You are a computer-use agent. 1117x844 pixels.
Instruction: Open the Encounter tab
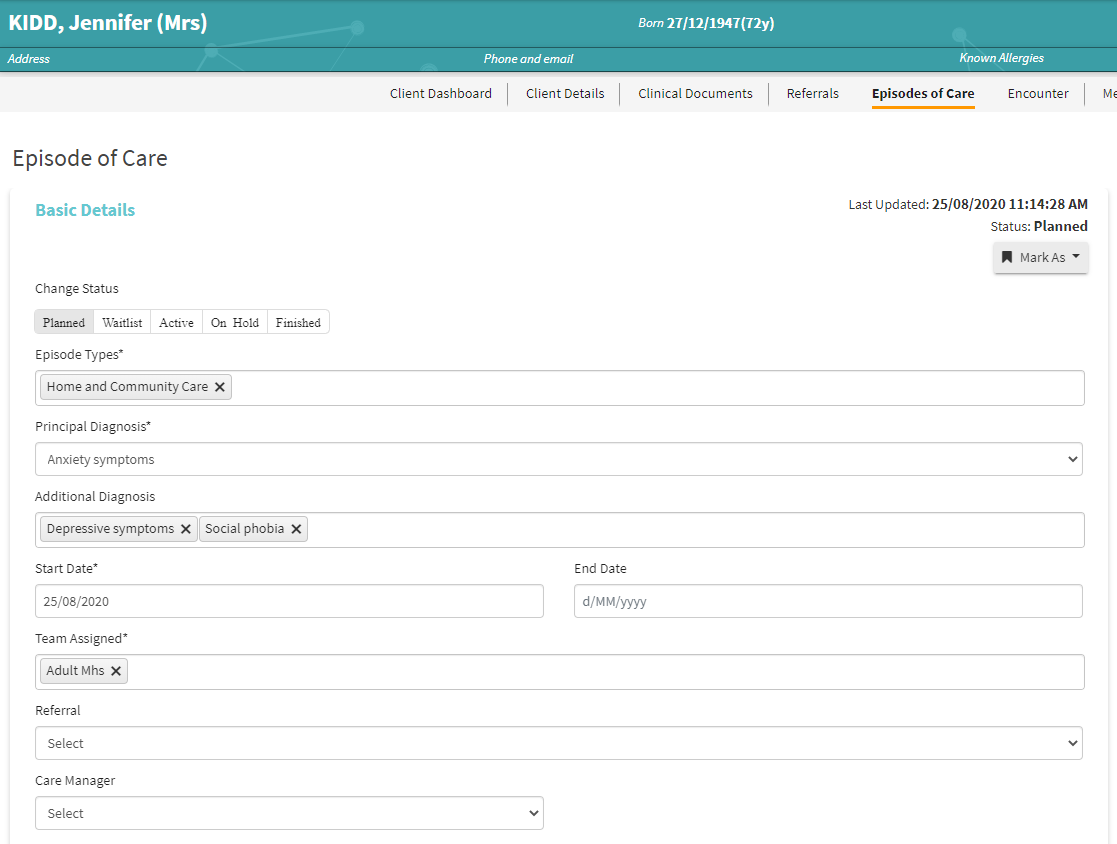pyautogui.click(x=1037, y=94)
